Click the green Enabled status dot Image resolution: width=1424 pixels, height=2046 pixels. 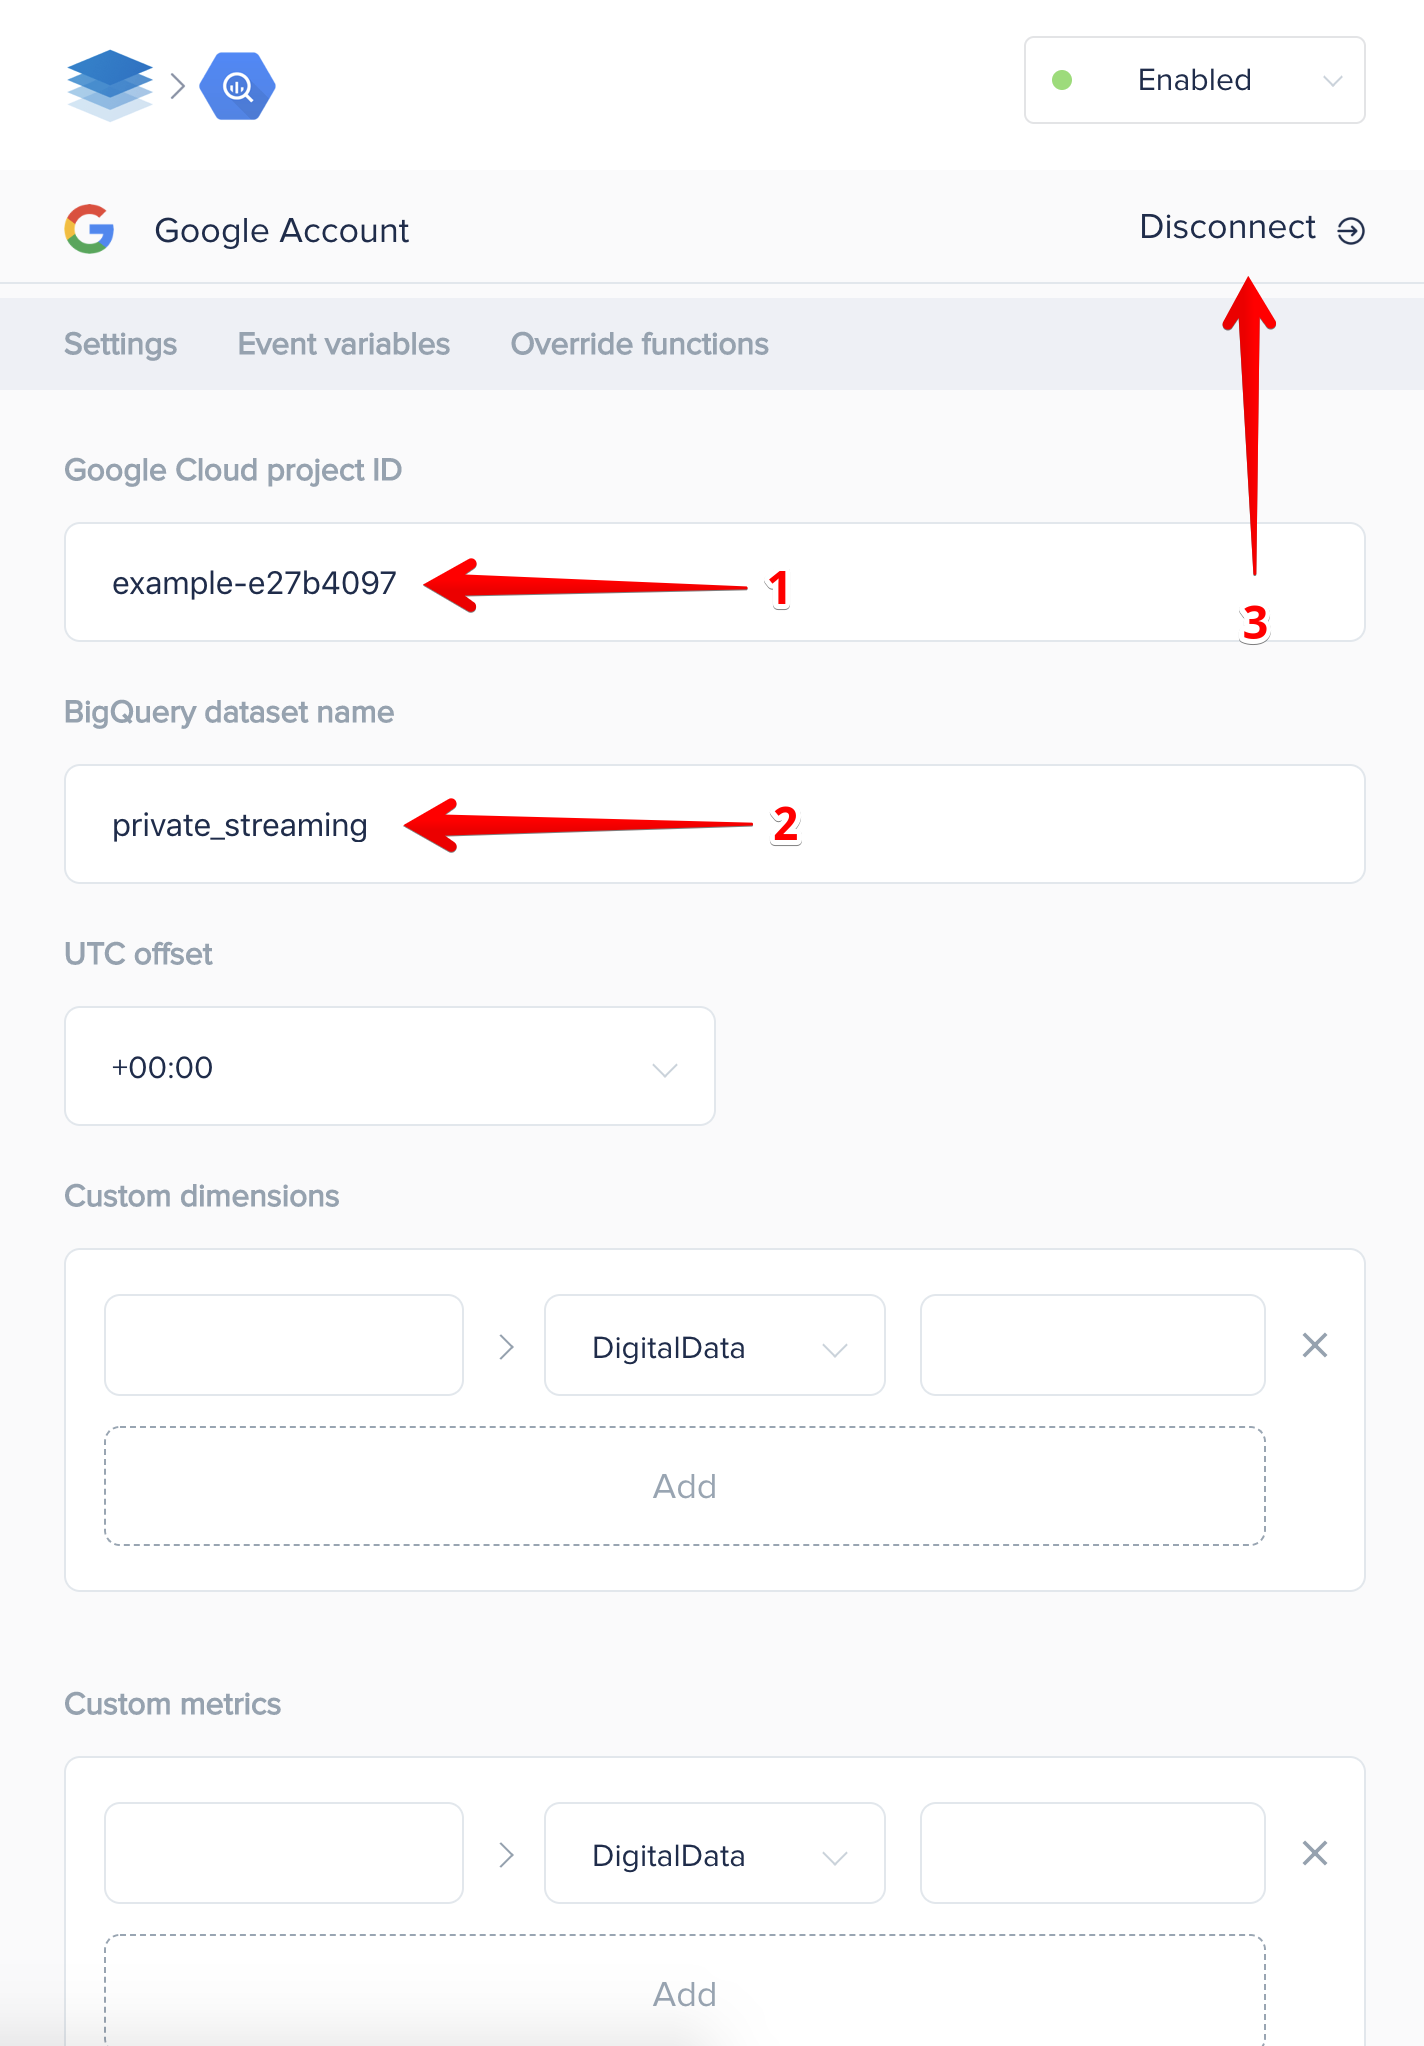point(1062,80)
